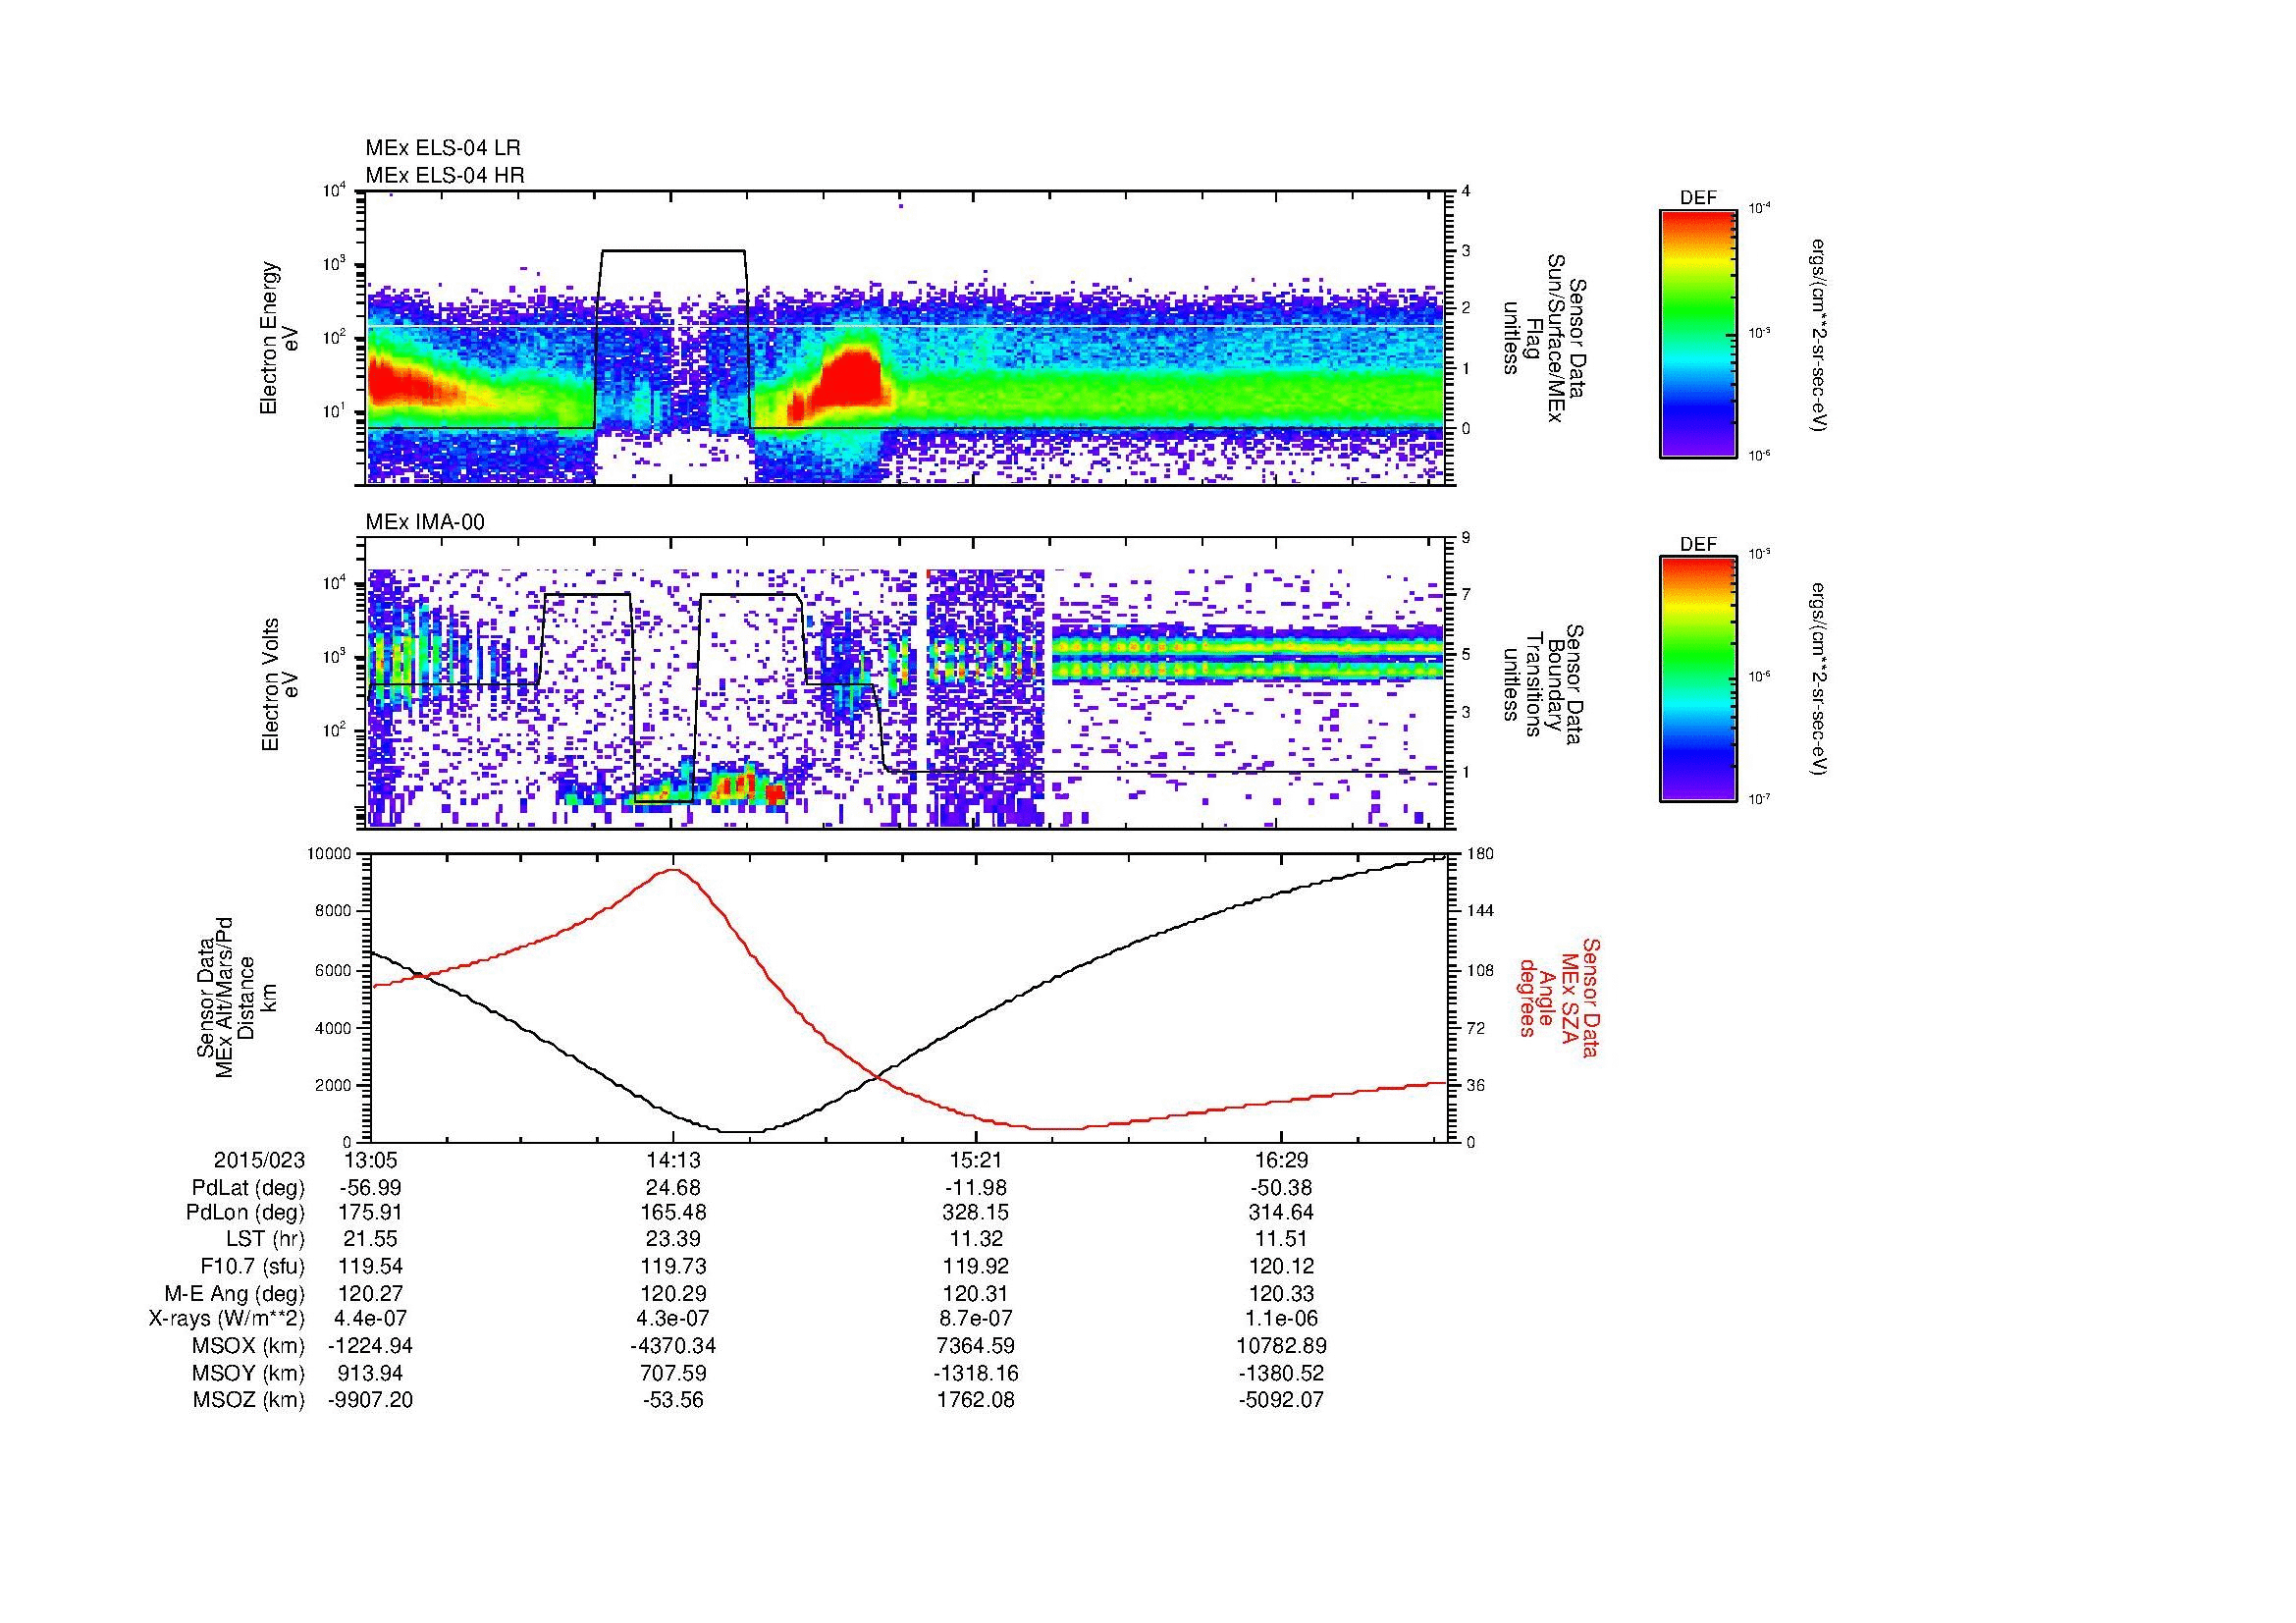
Task: Click the MSOX value '-4370.34'
Action: [x=673, y=1346]
